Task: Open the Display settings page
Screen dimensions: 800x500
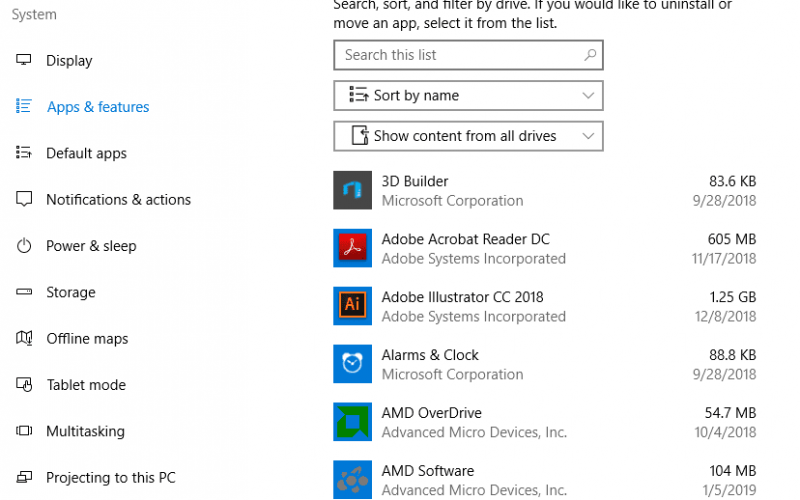Action: pos(69,61)
